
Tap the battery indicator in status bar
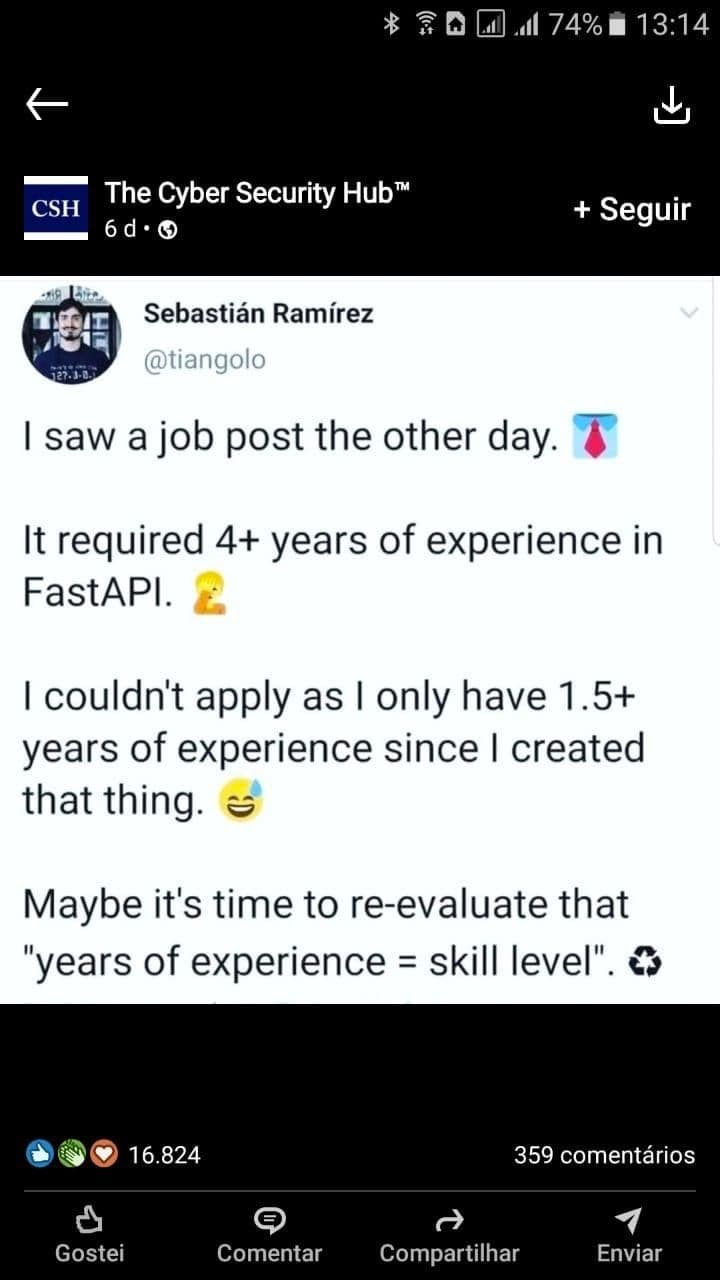pos(617,26)
